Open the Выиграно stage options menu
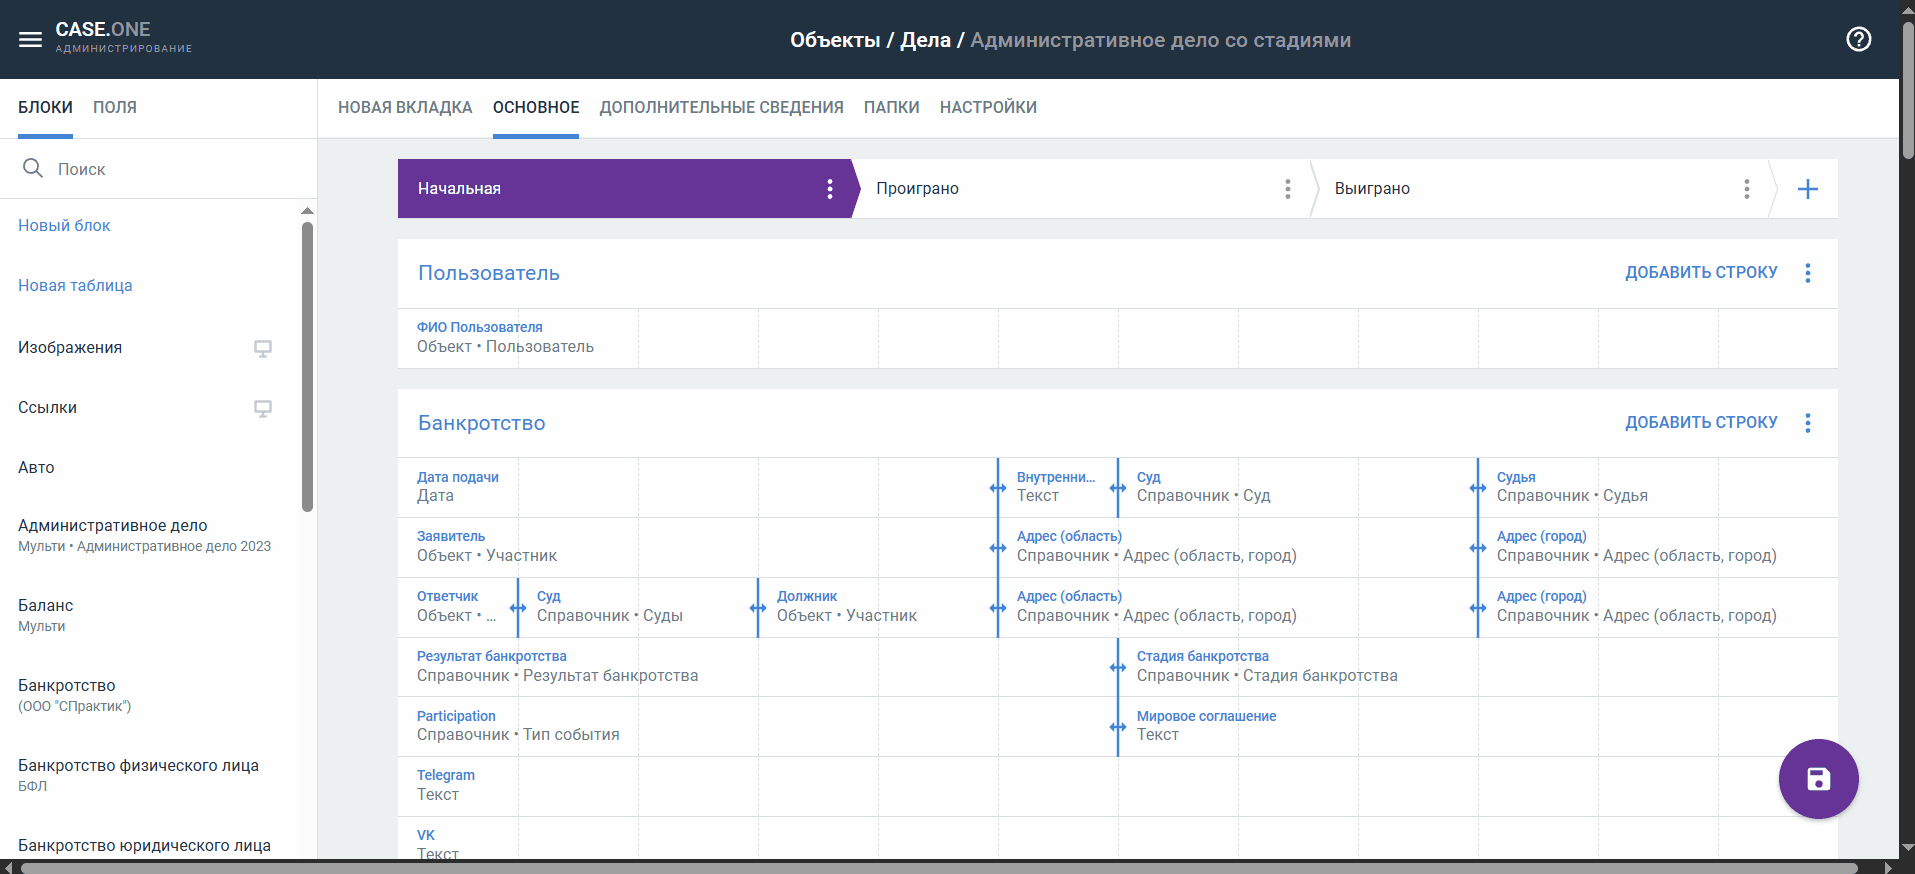Screen dimensions: 1915x874 point(1746,189)
